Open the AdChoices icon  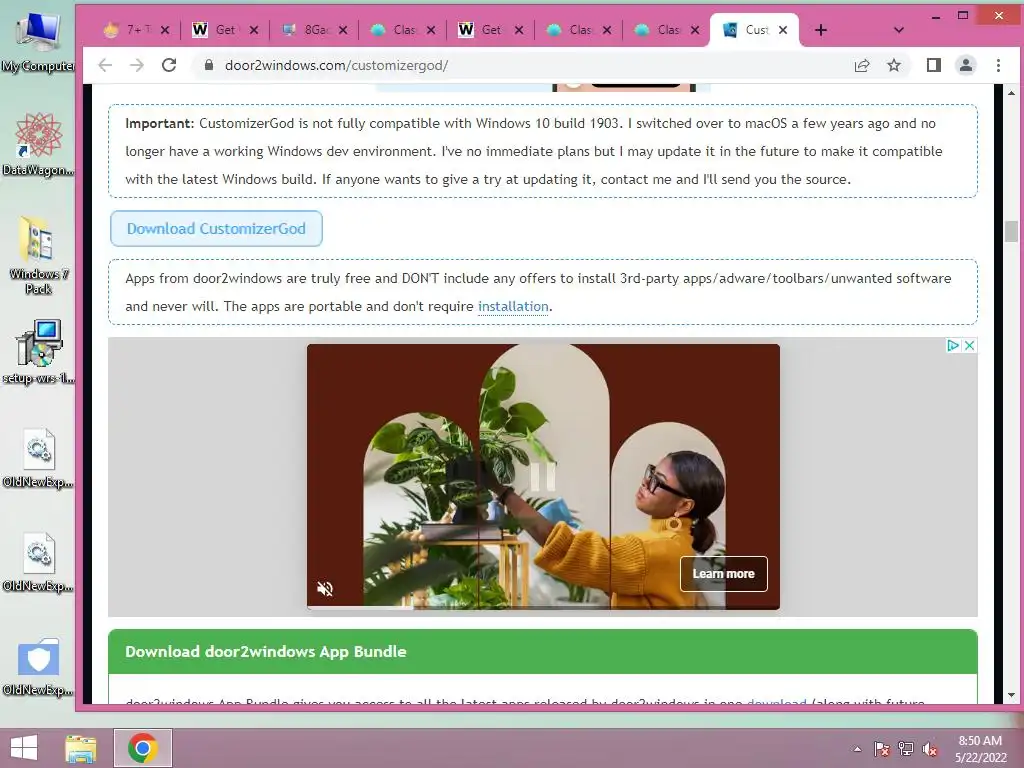(x=953, y=345)
